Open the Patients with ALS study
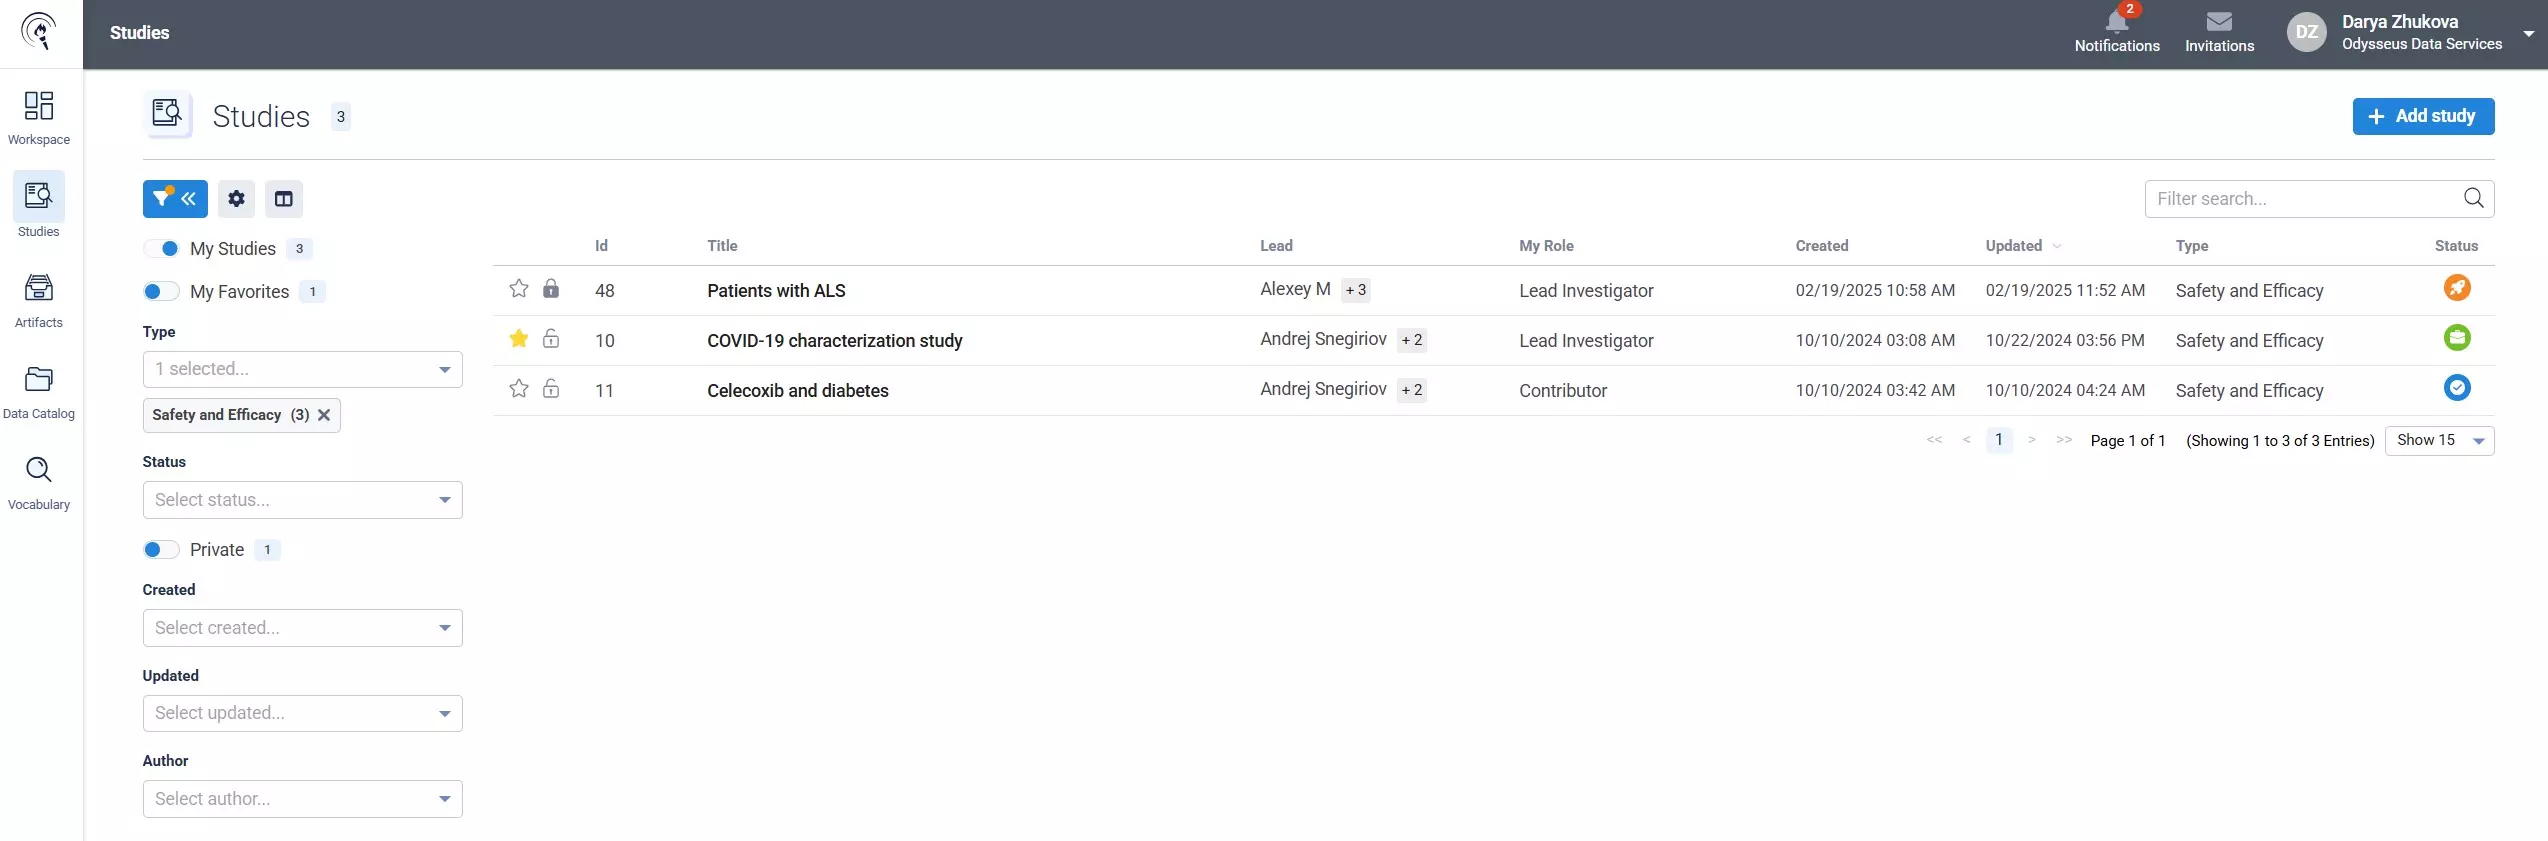The width and height of the screenshot is (2548, 841). (776, 291)
